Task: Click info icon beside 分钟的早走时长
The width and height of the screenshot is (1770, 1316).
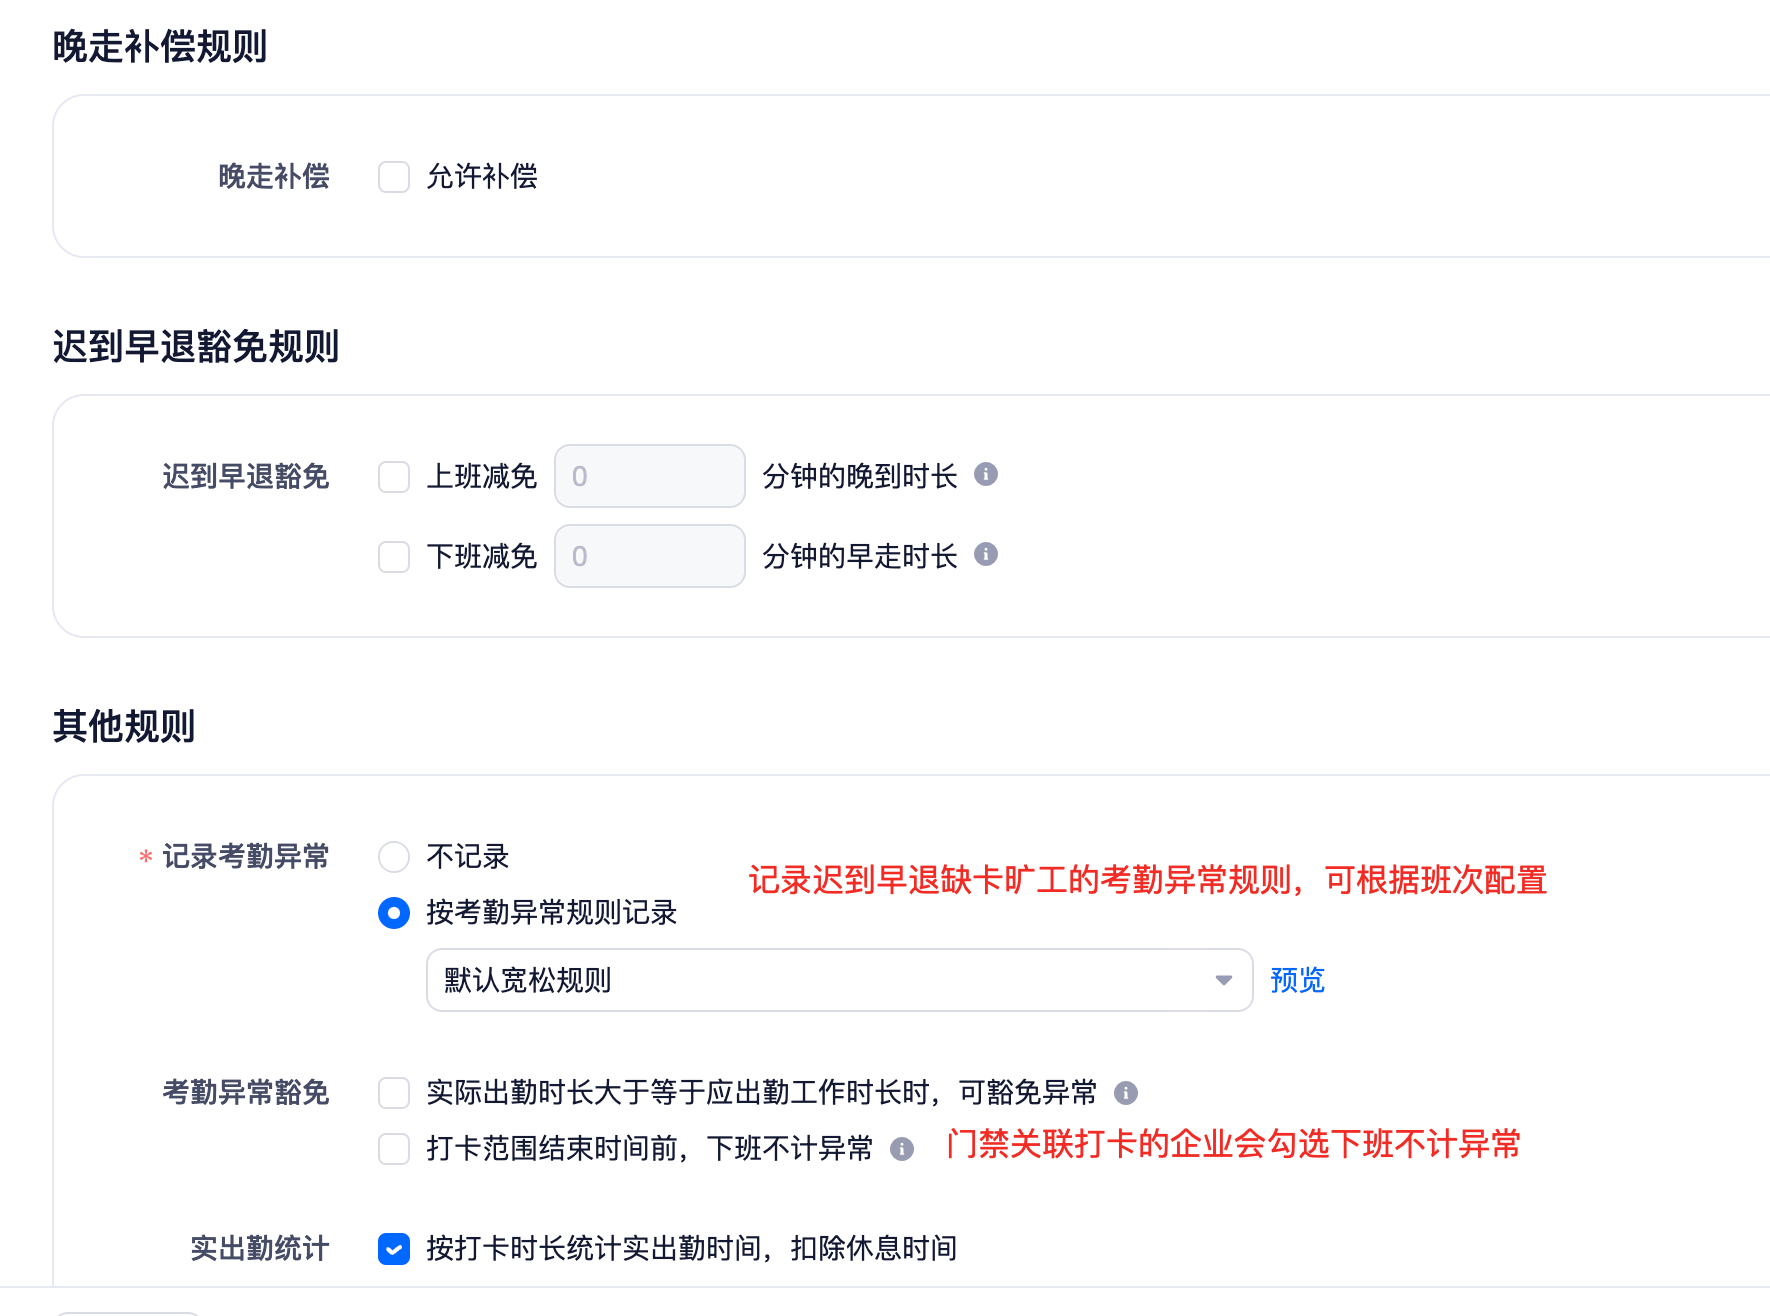Action: (986, 554)
